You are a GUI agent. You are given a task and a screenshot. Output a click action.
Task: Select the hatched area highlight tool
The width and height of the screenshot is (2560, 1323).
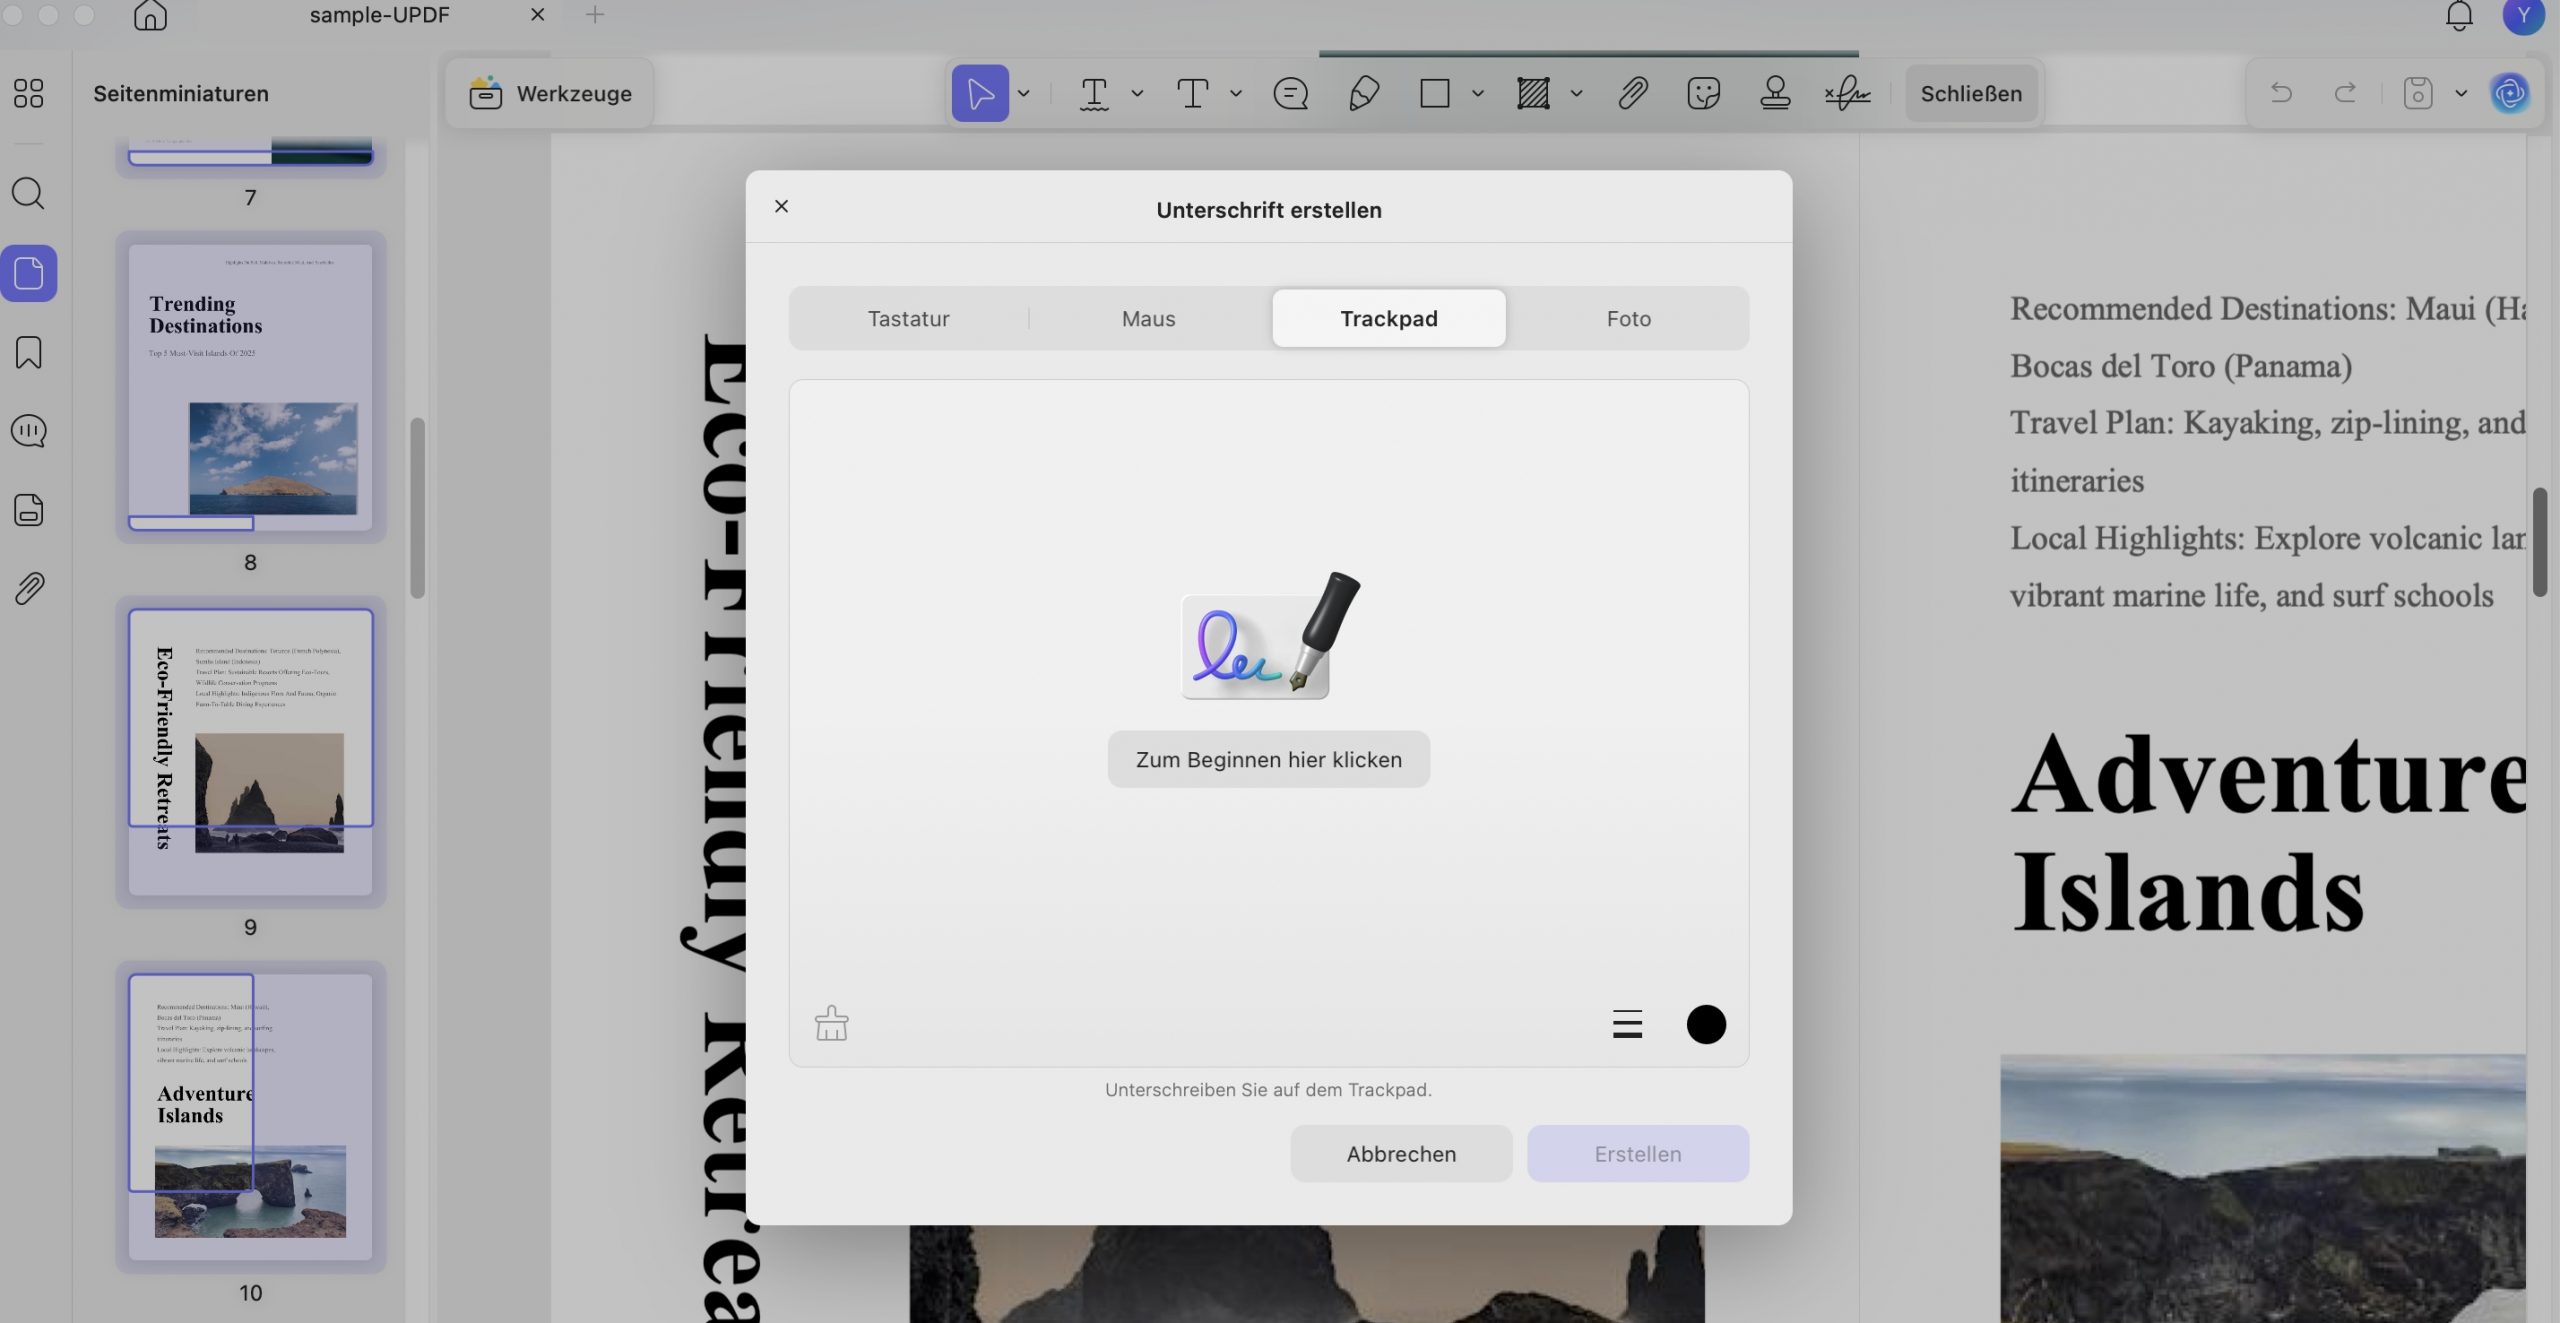pos(1533,93)
